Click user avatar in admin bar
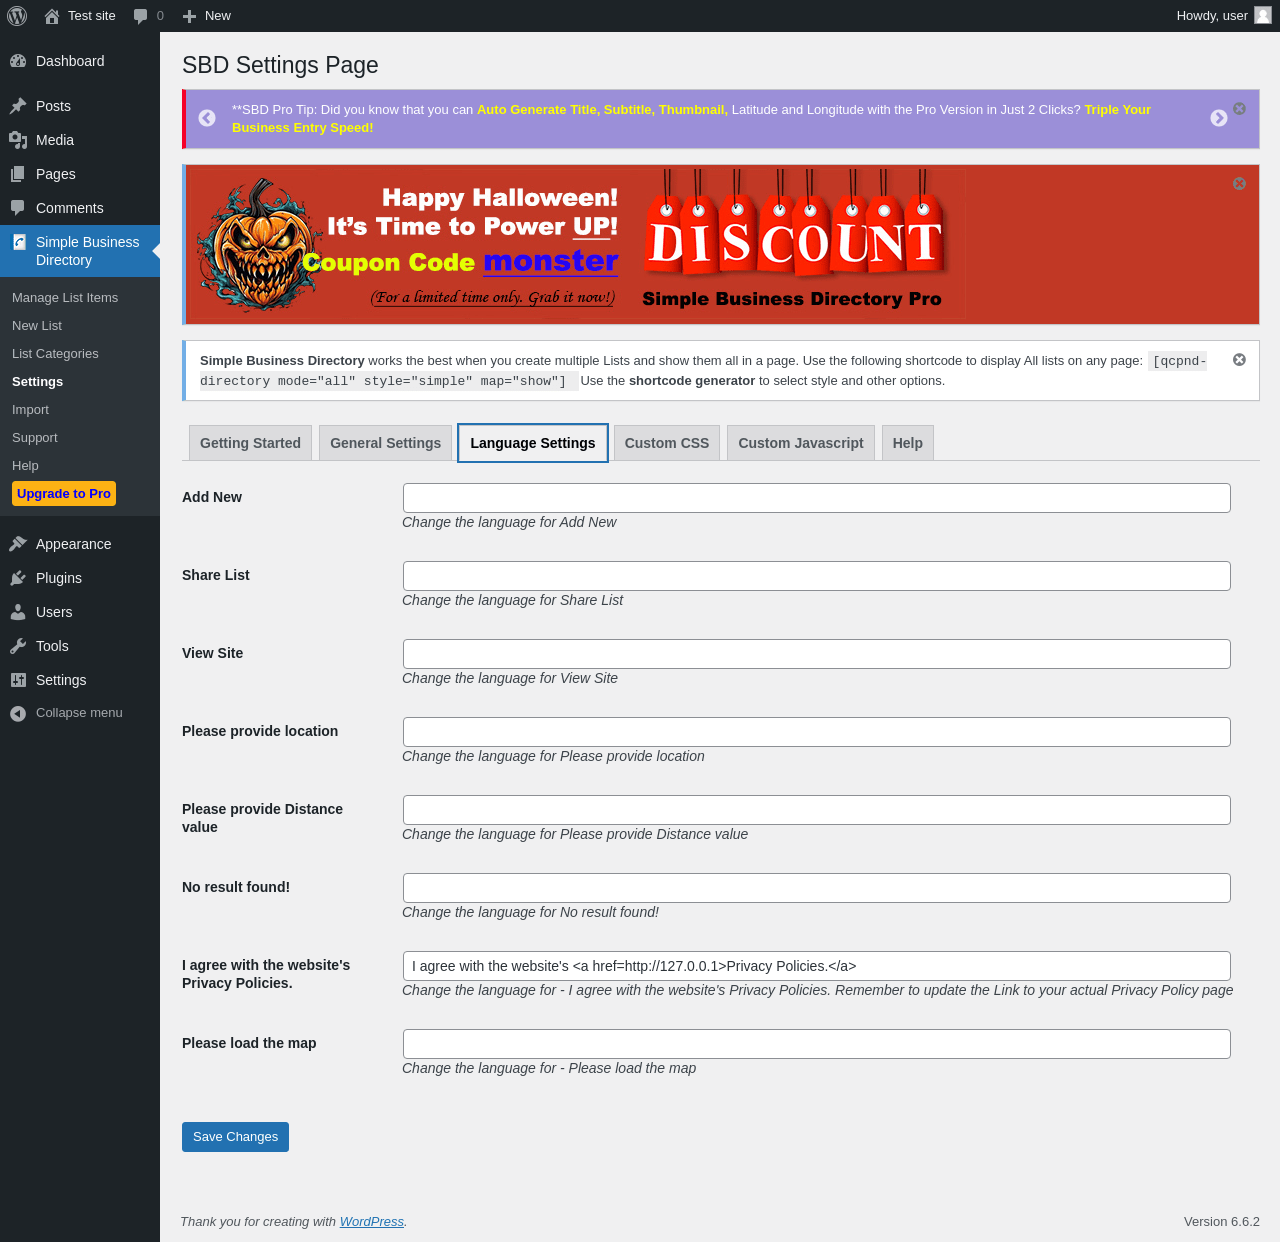Image resolution: width=1280 pixels, height=1242 pixels. tap(1263, 15)
